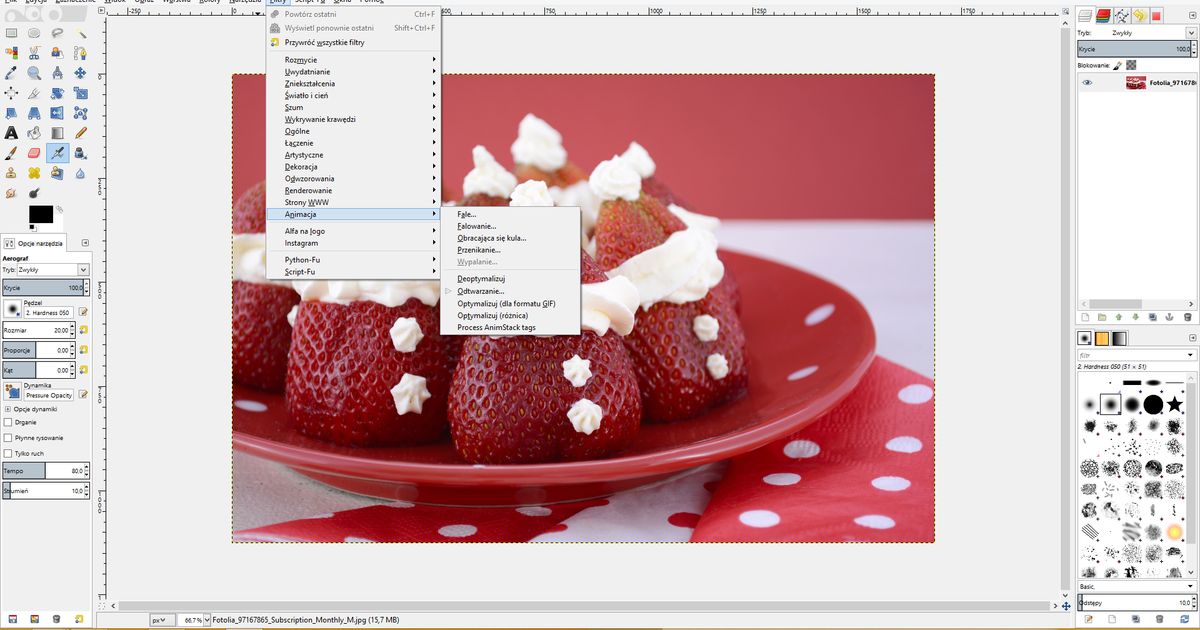
Task: Open the Channels tab in the right dock
Action: click(x=1104, y=15)
